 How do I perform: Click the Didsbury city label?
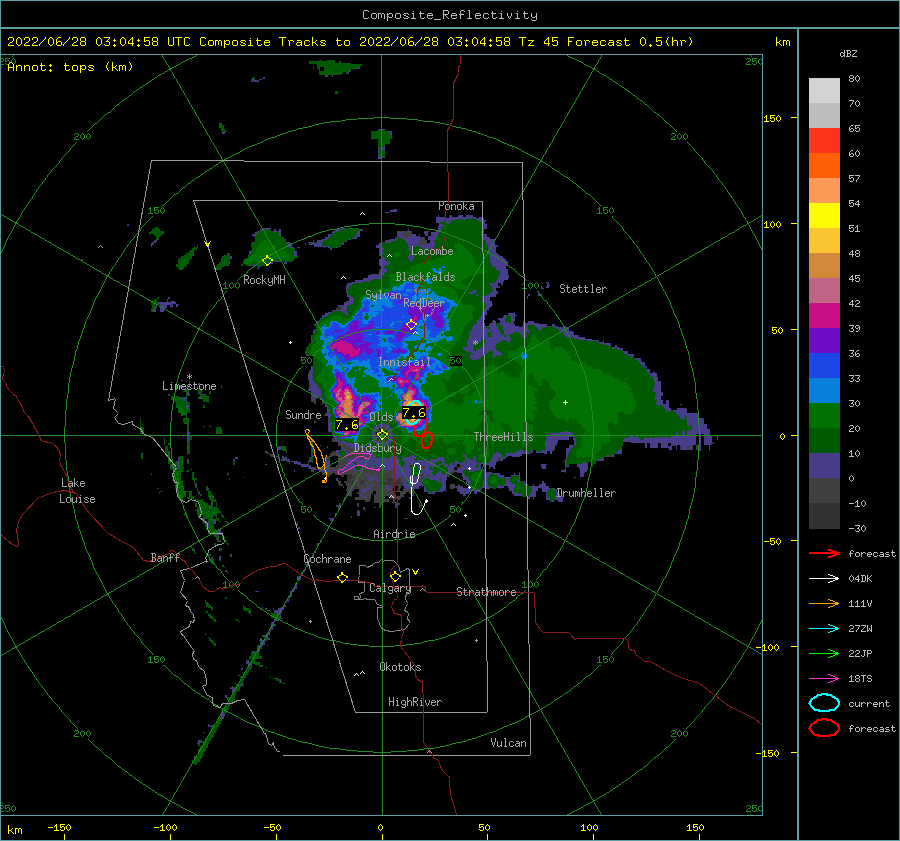click(378, 448)
